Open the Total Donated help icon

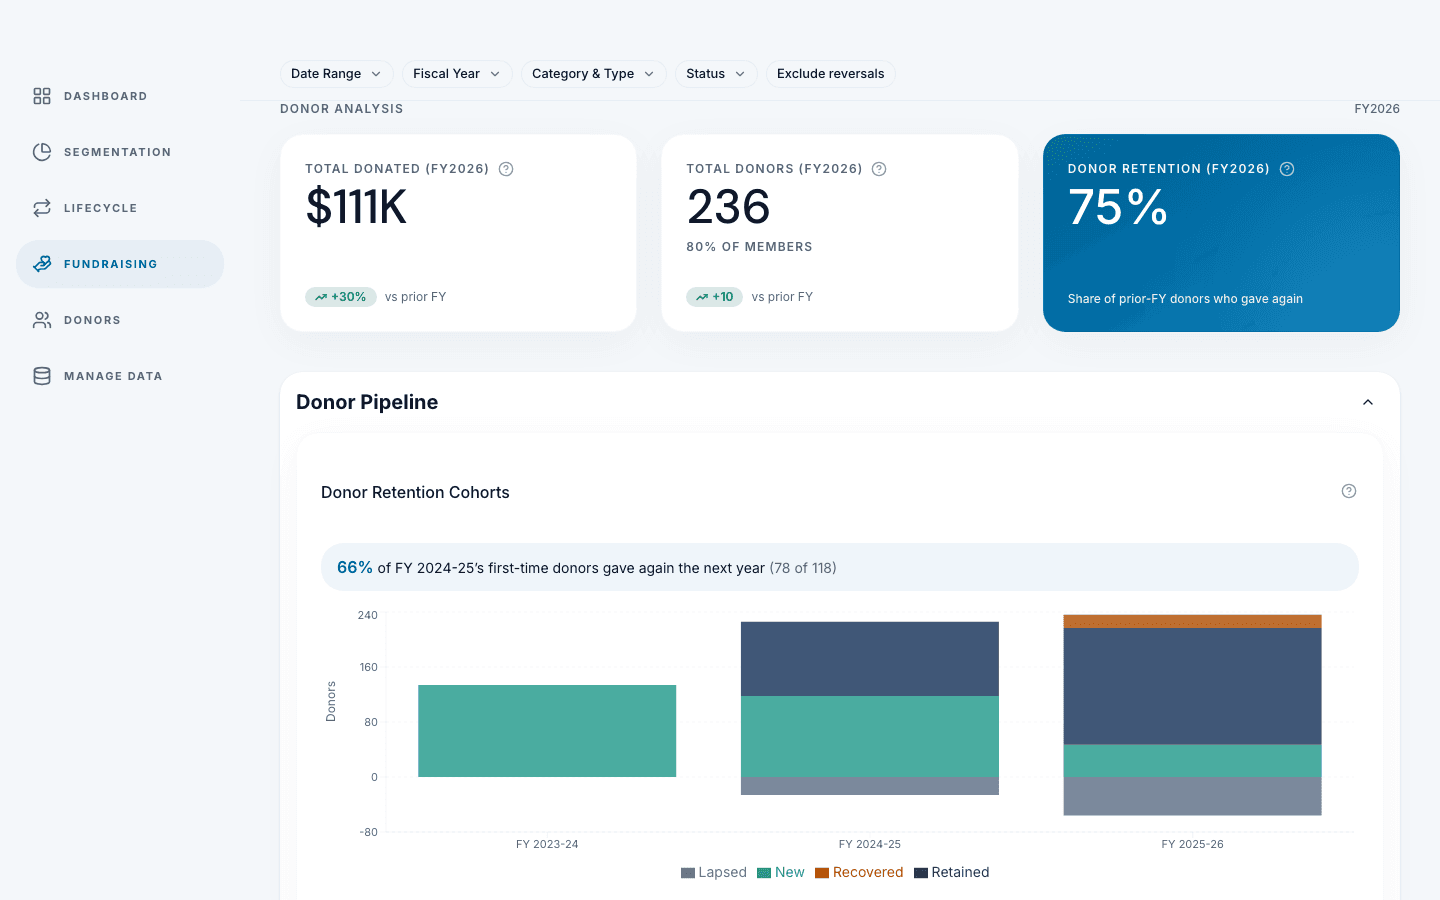tap(506, 169)
